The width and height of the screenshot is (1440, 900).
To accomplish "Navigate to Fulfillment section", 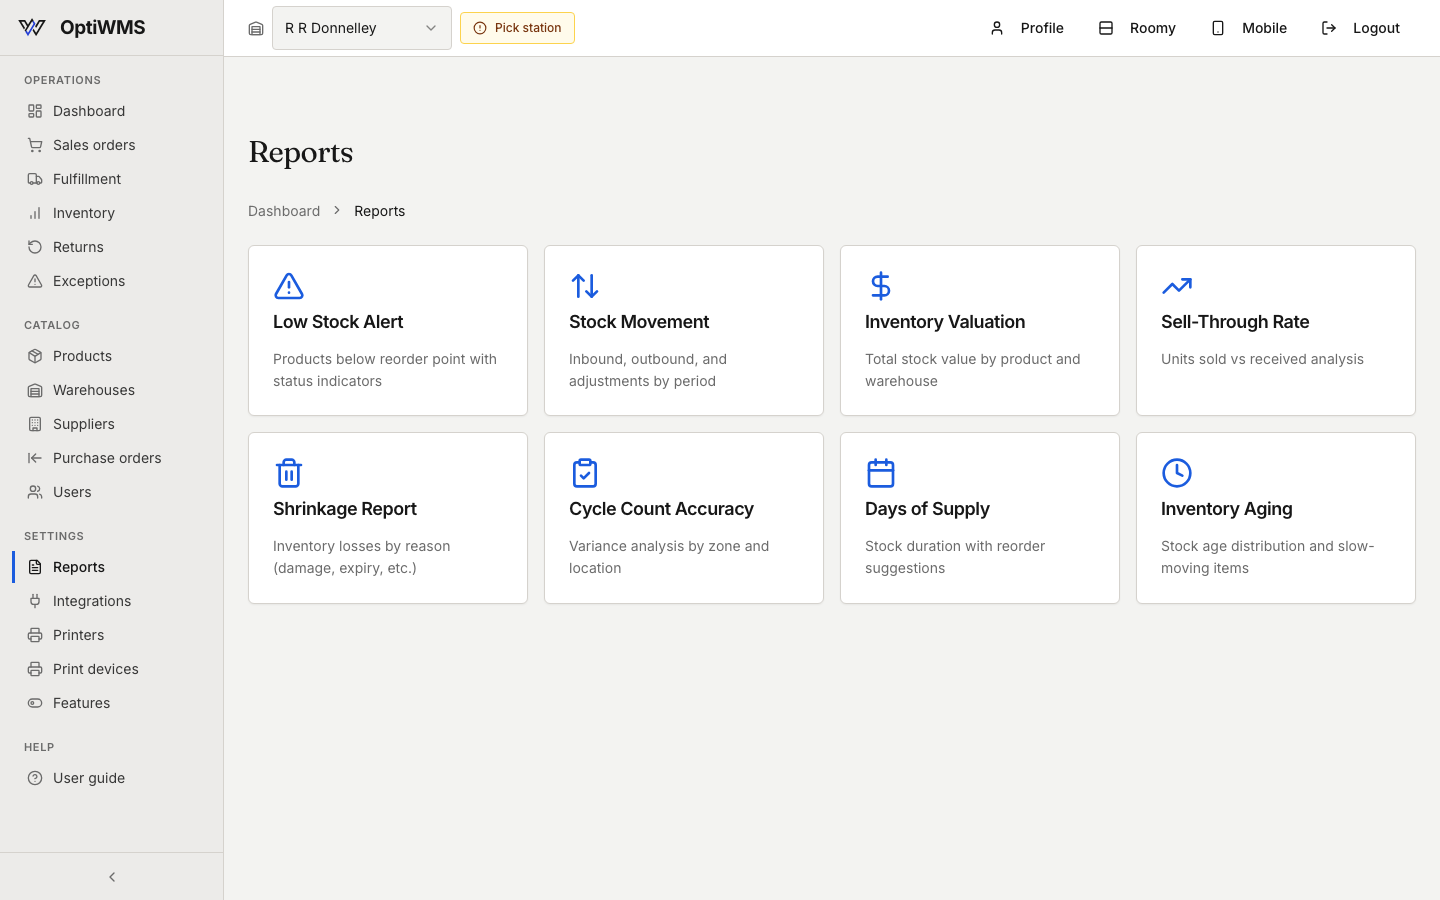I will point(112,179).
